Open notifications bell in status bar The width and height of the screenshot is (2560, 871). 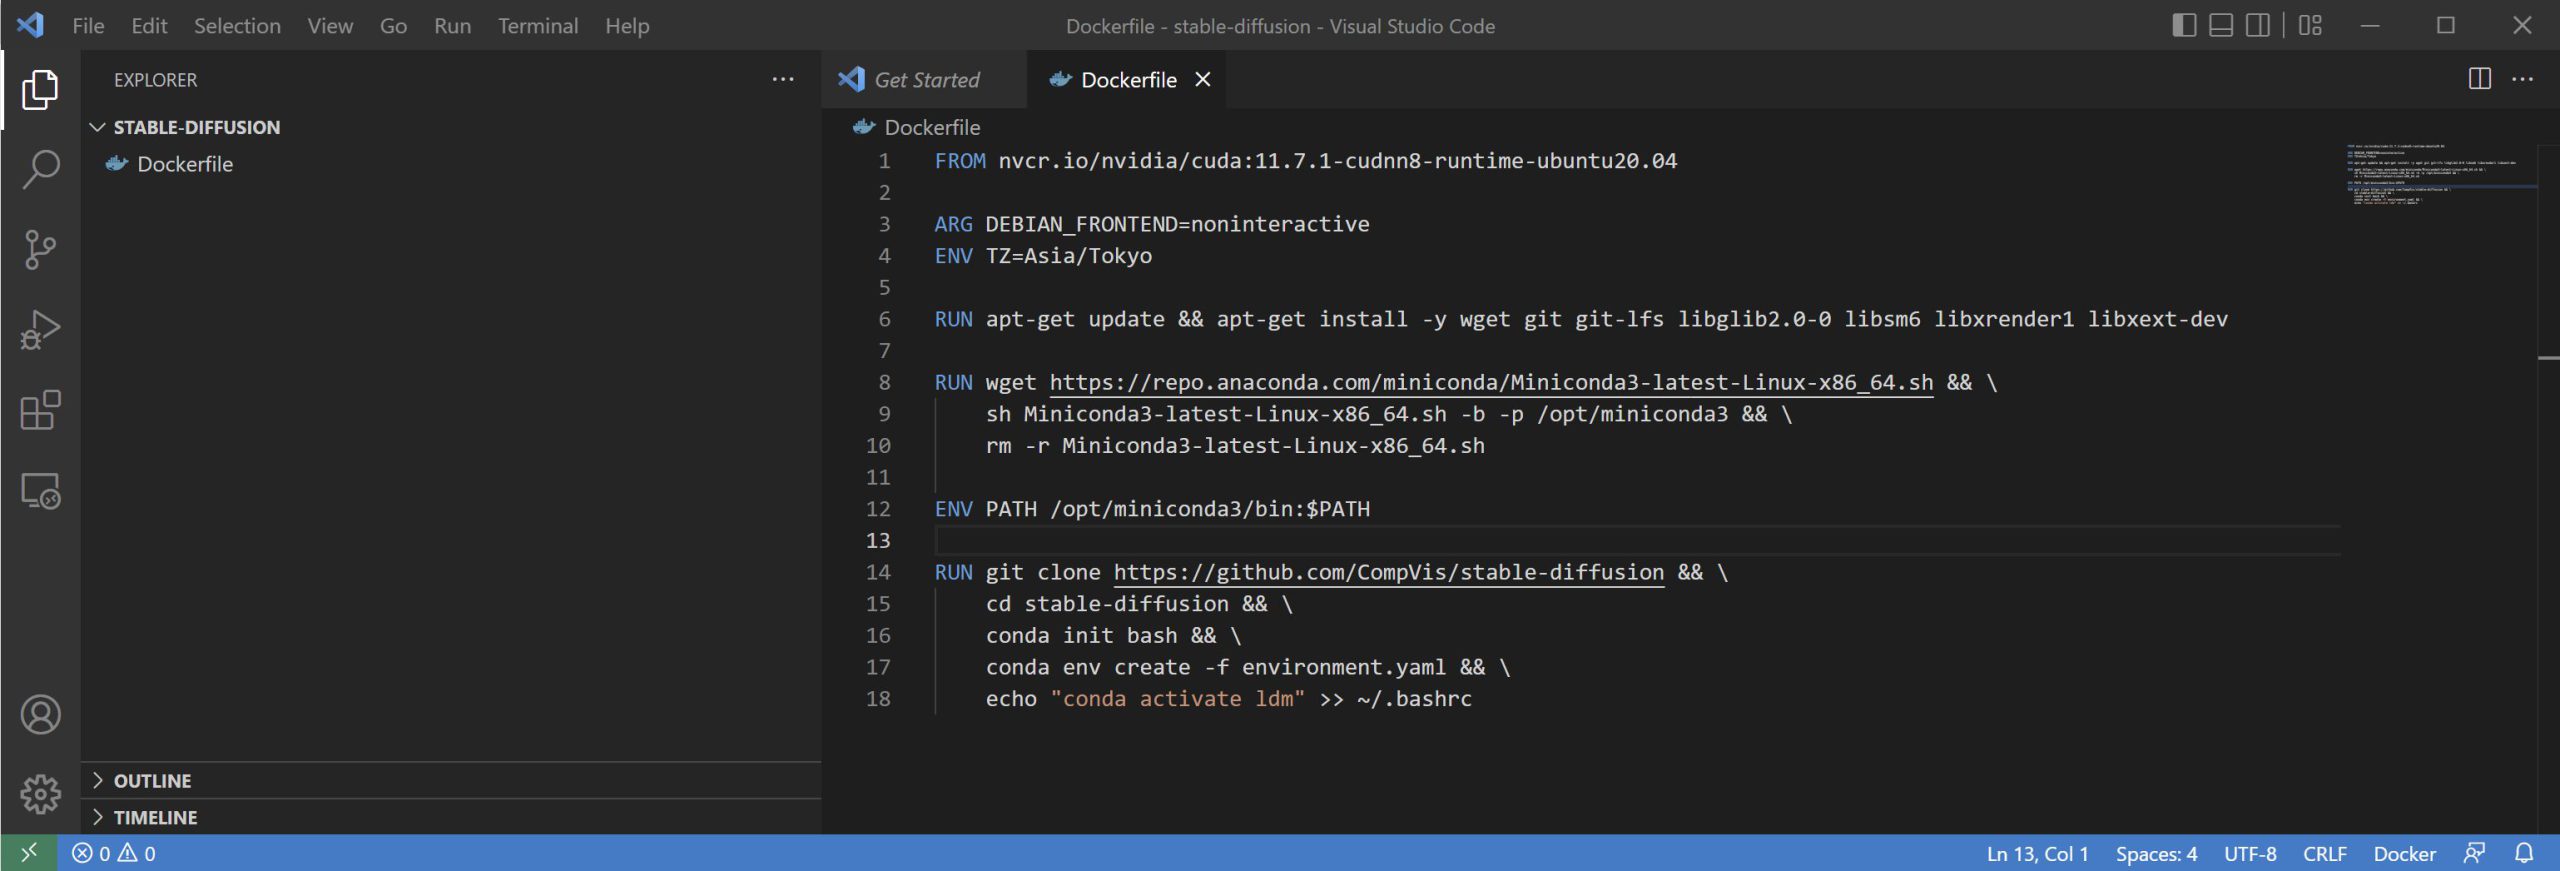click(2524, 853)
